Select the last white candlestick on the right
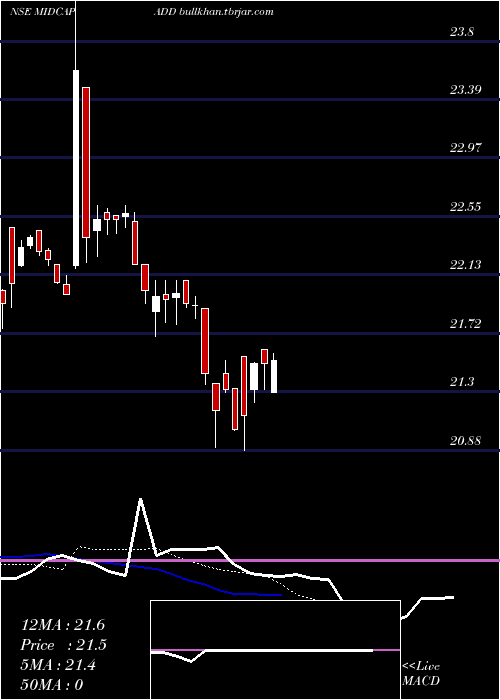Viewport: 500px width, 700px height. 274,376
